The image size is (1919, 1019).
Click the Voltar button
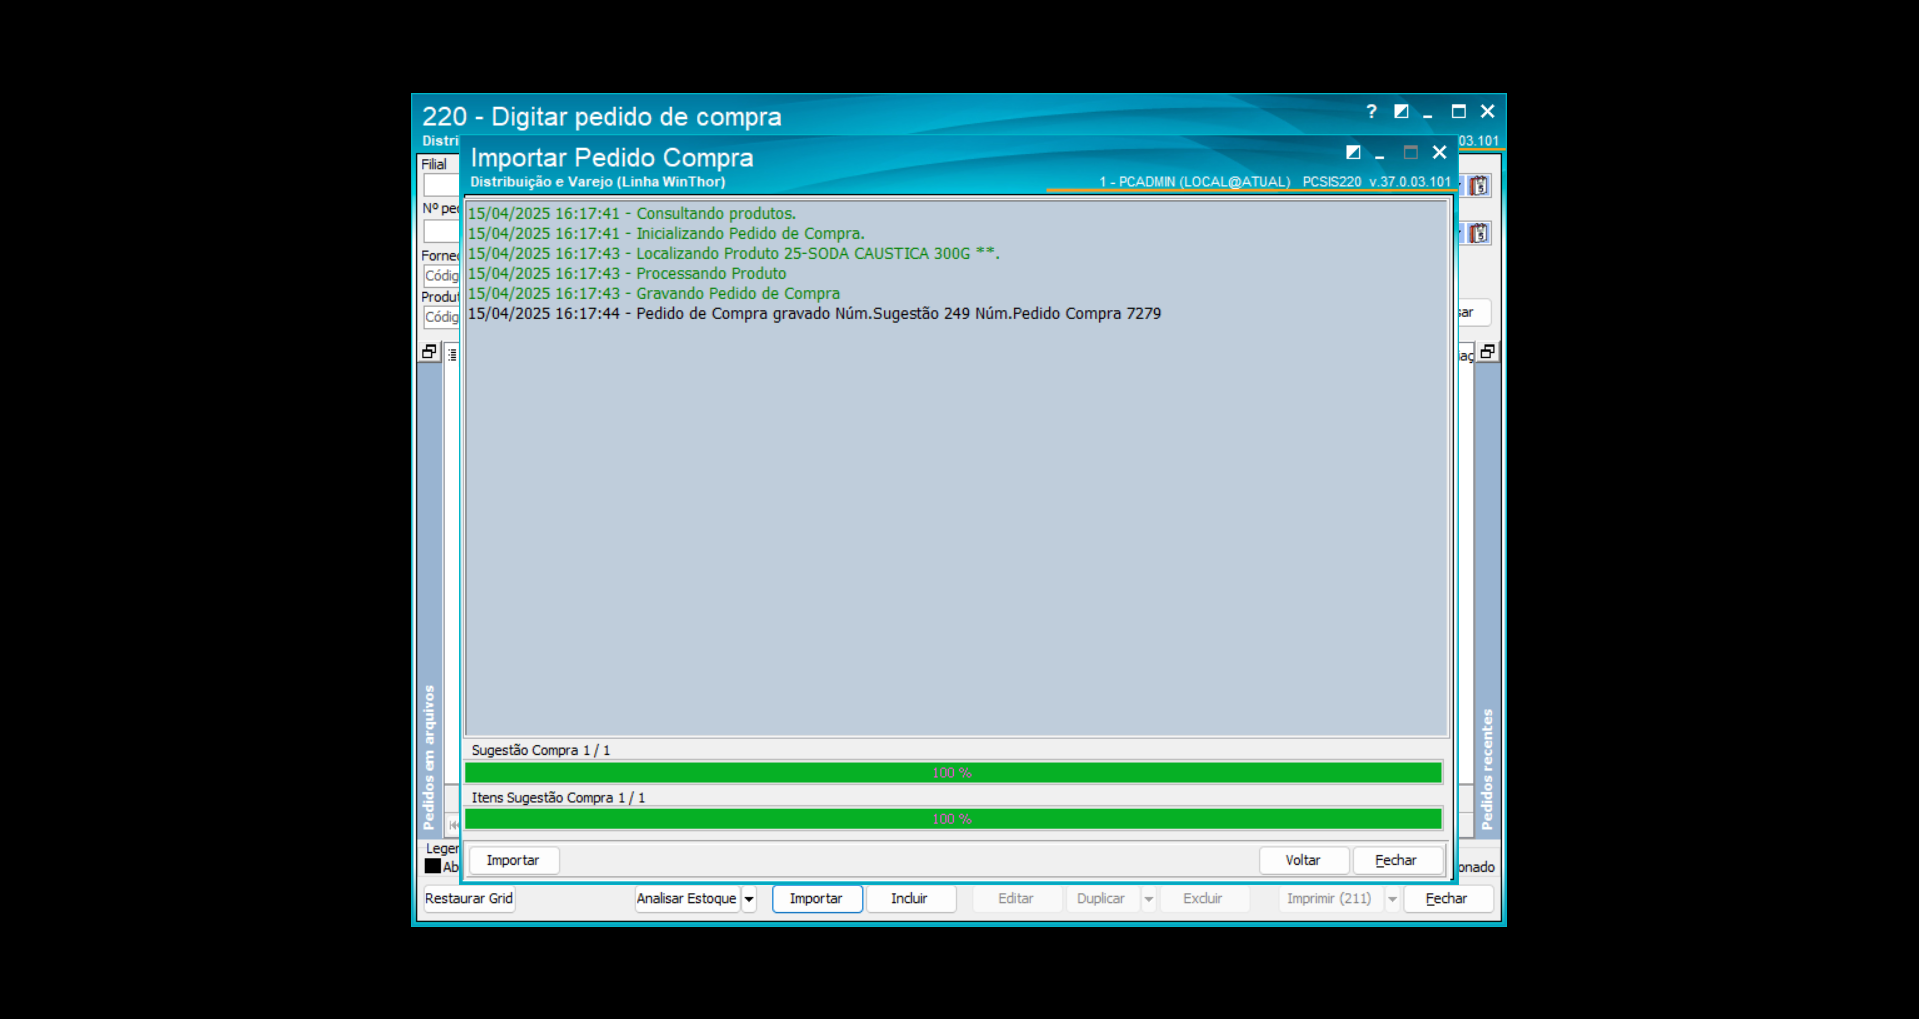(1303, 860)
